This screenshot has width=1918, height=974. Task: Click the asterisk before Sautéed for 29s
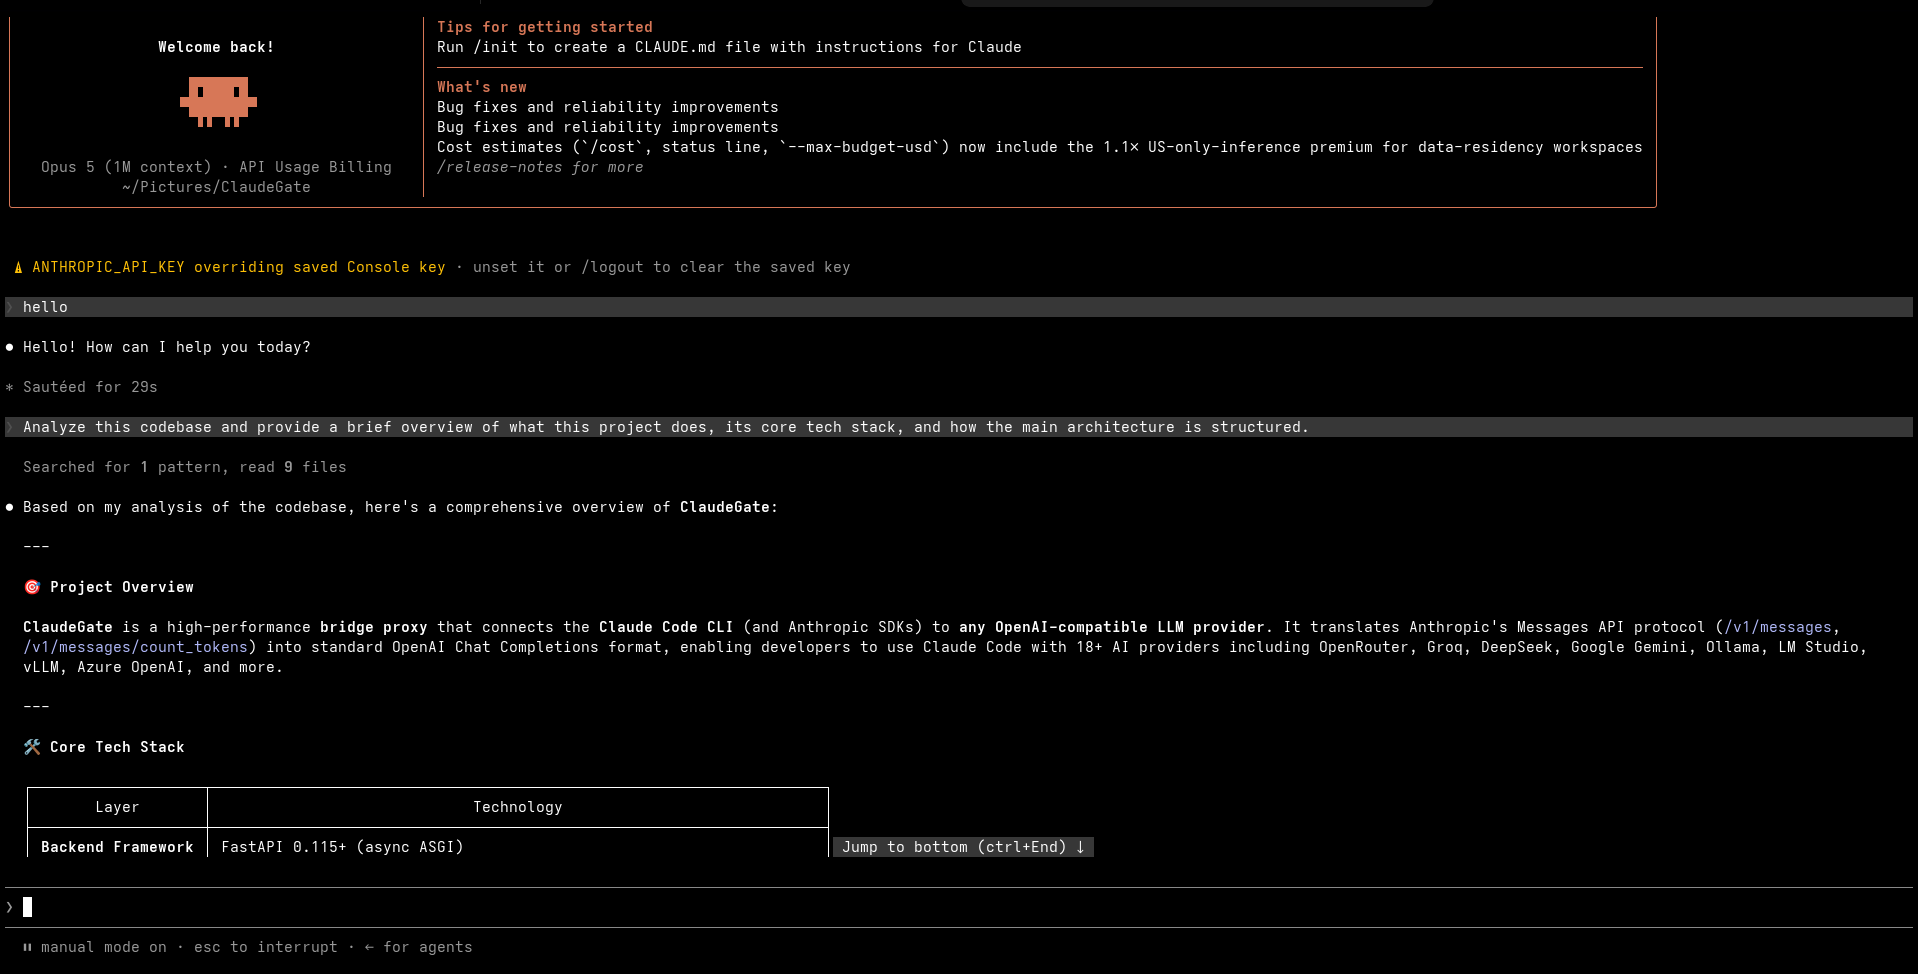[10, 387]
